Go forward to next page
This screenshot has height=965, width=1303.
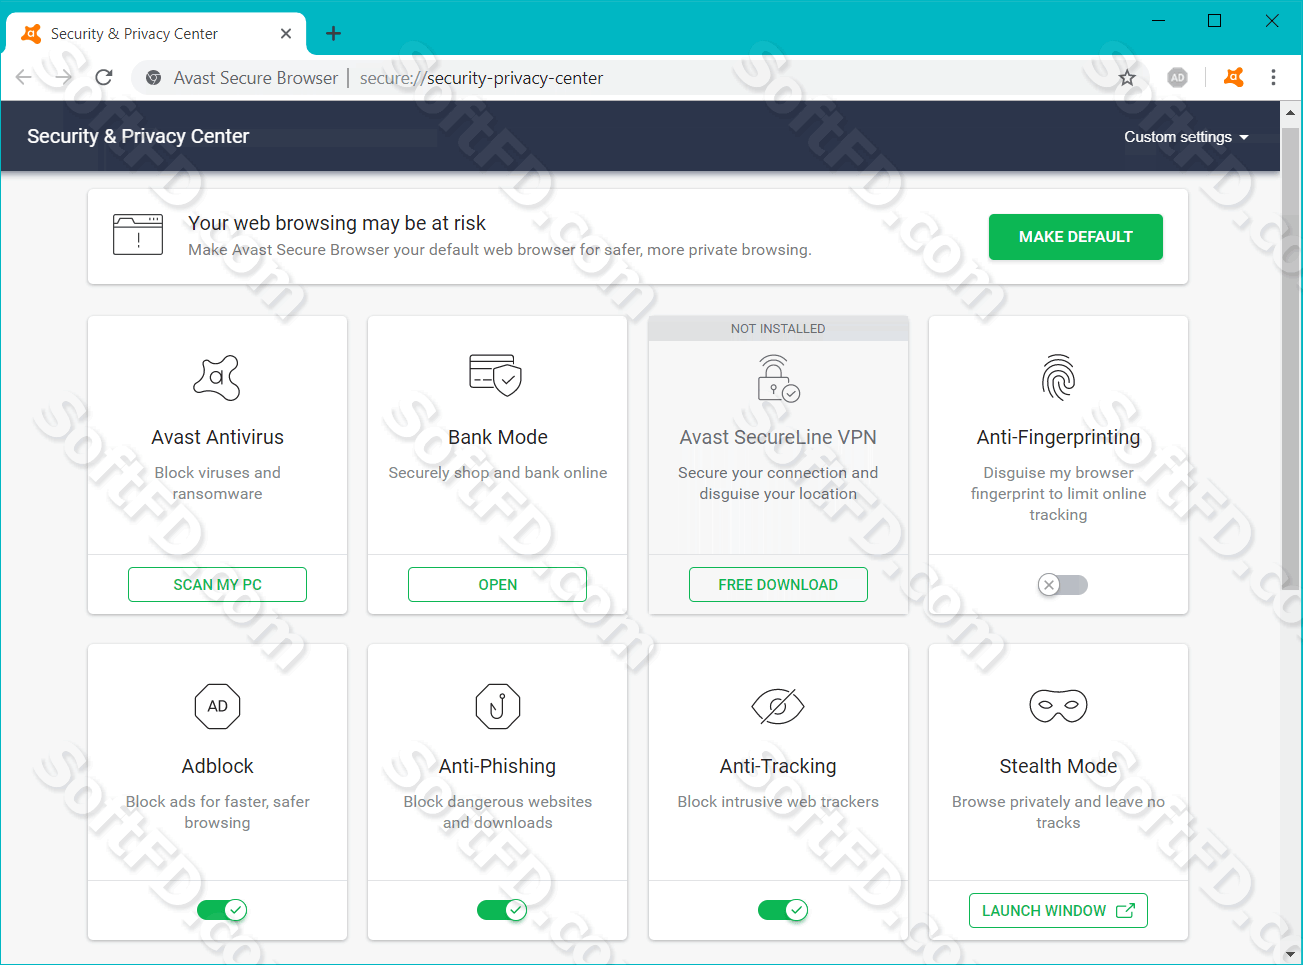pos(63,78)
